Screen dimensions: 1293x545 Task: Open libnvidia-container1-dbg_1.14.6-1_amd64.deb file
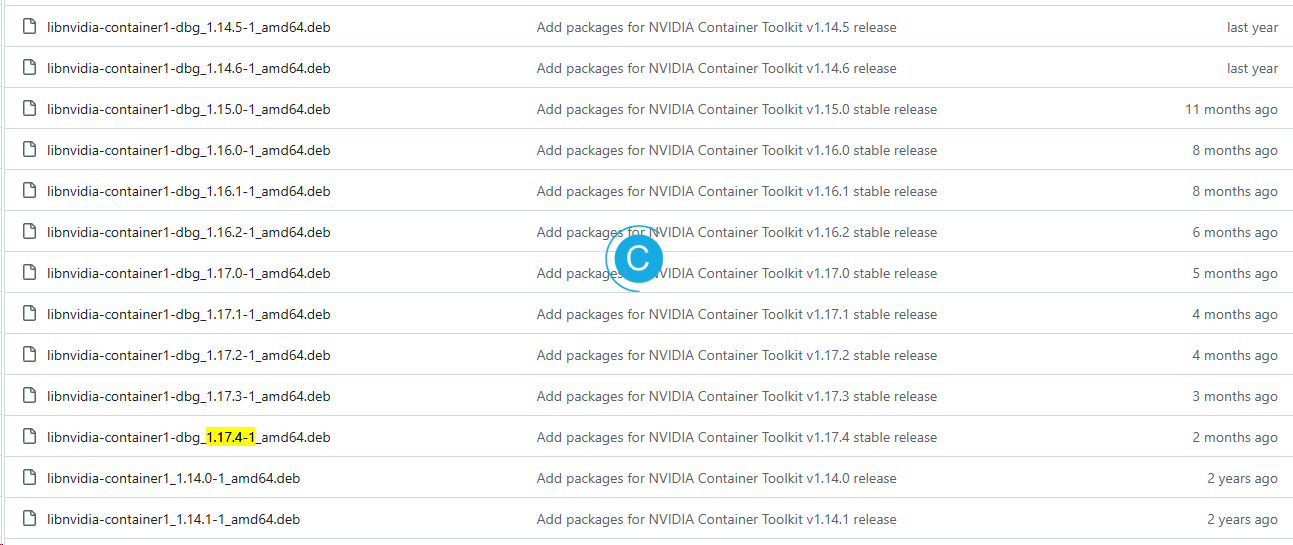188,68
